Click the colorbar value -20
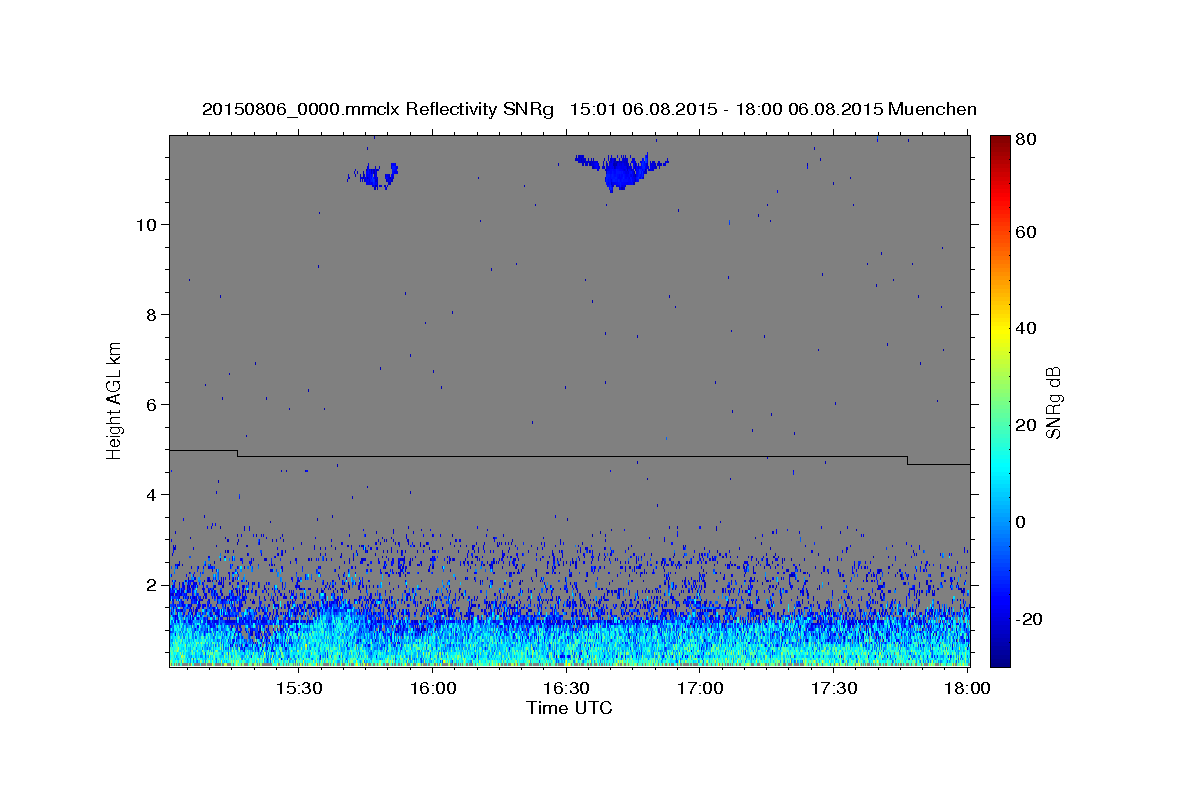The image size is (1200, 800). (1031, 619)
